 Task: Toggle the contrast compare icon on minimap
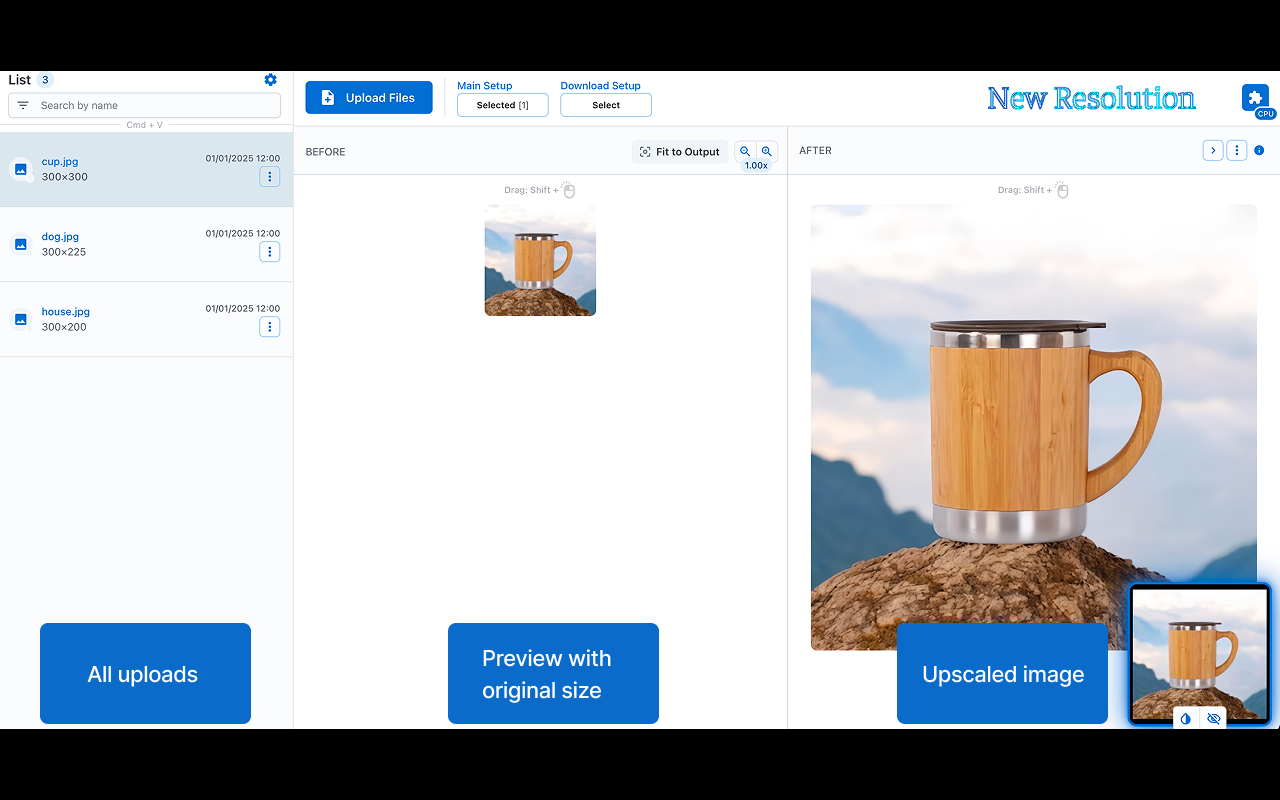point(1186,718)
